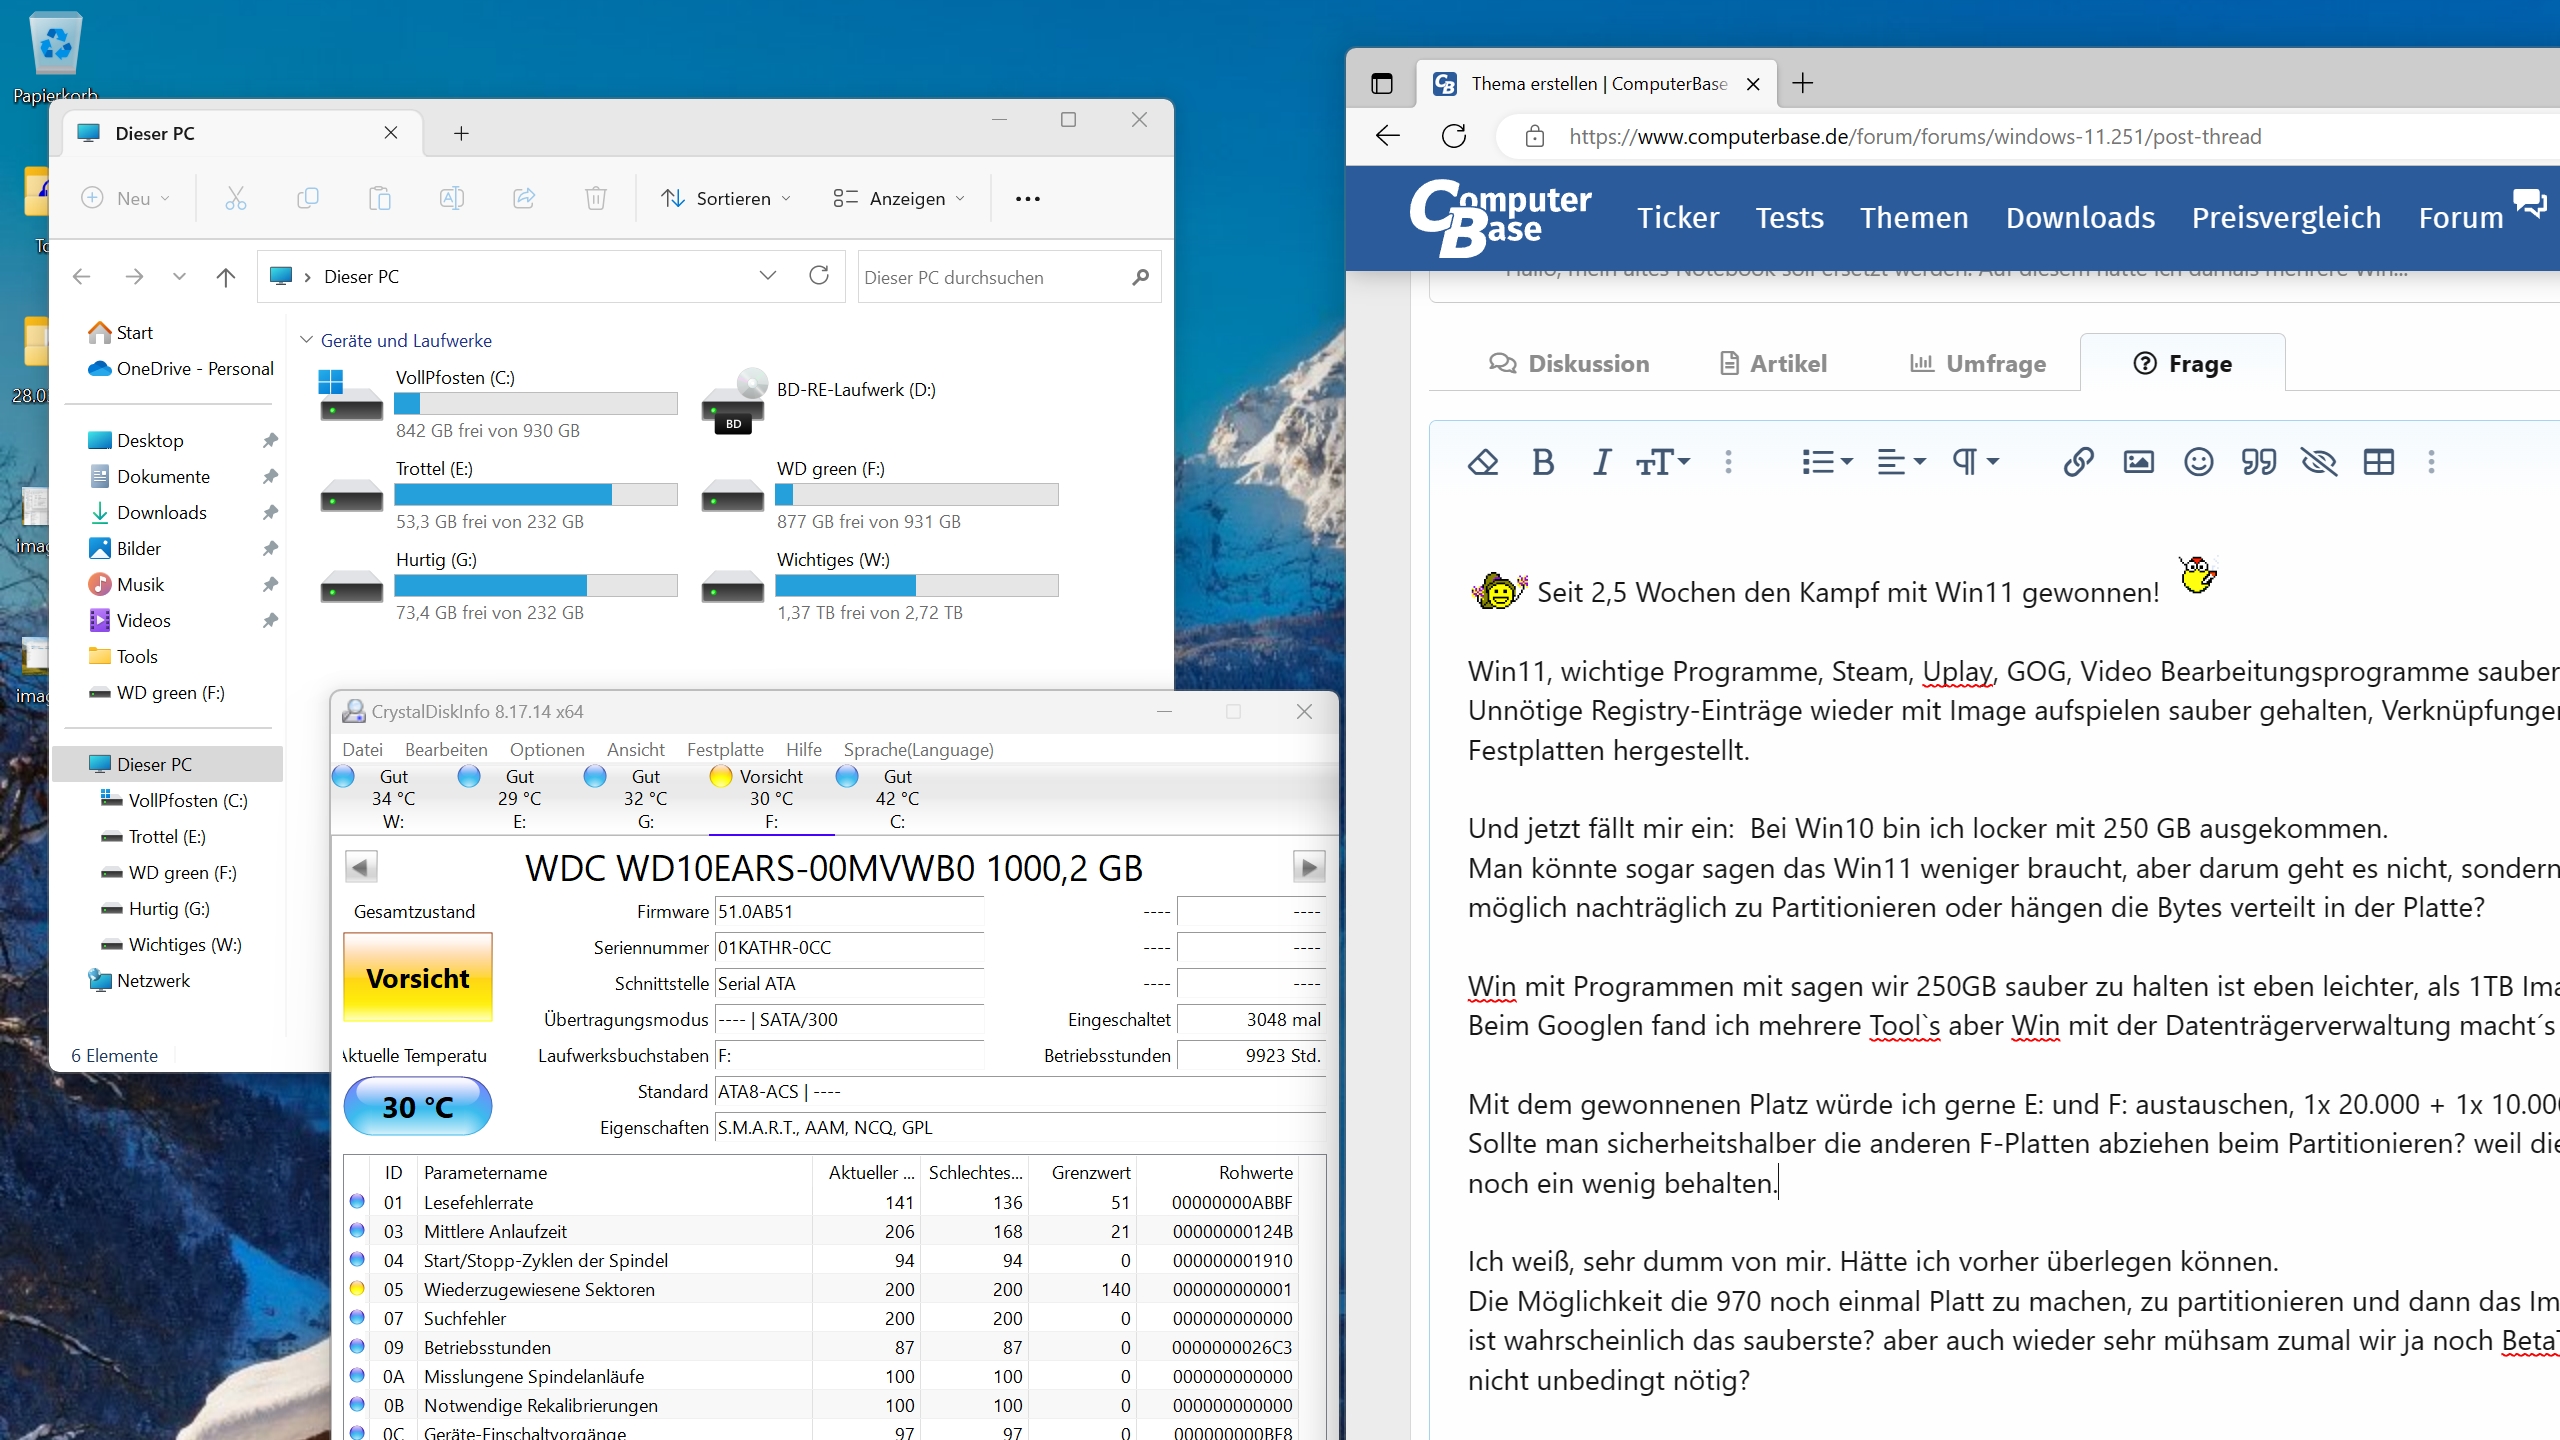The height and width of the screenshot is (1440, 2560).
Task: Switch to the Umfrage thread tab
Action: coord(1977,364)
